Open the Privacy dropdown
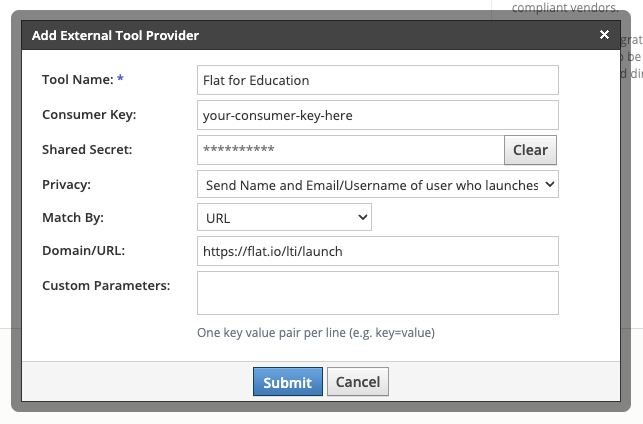643x424 pixels. click(377, 185)
